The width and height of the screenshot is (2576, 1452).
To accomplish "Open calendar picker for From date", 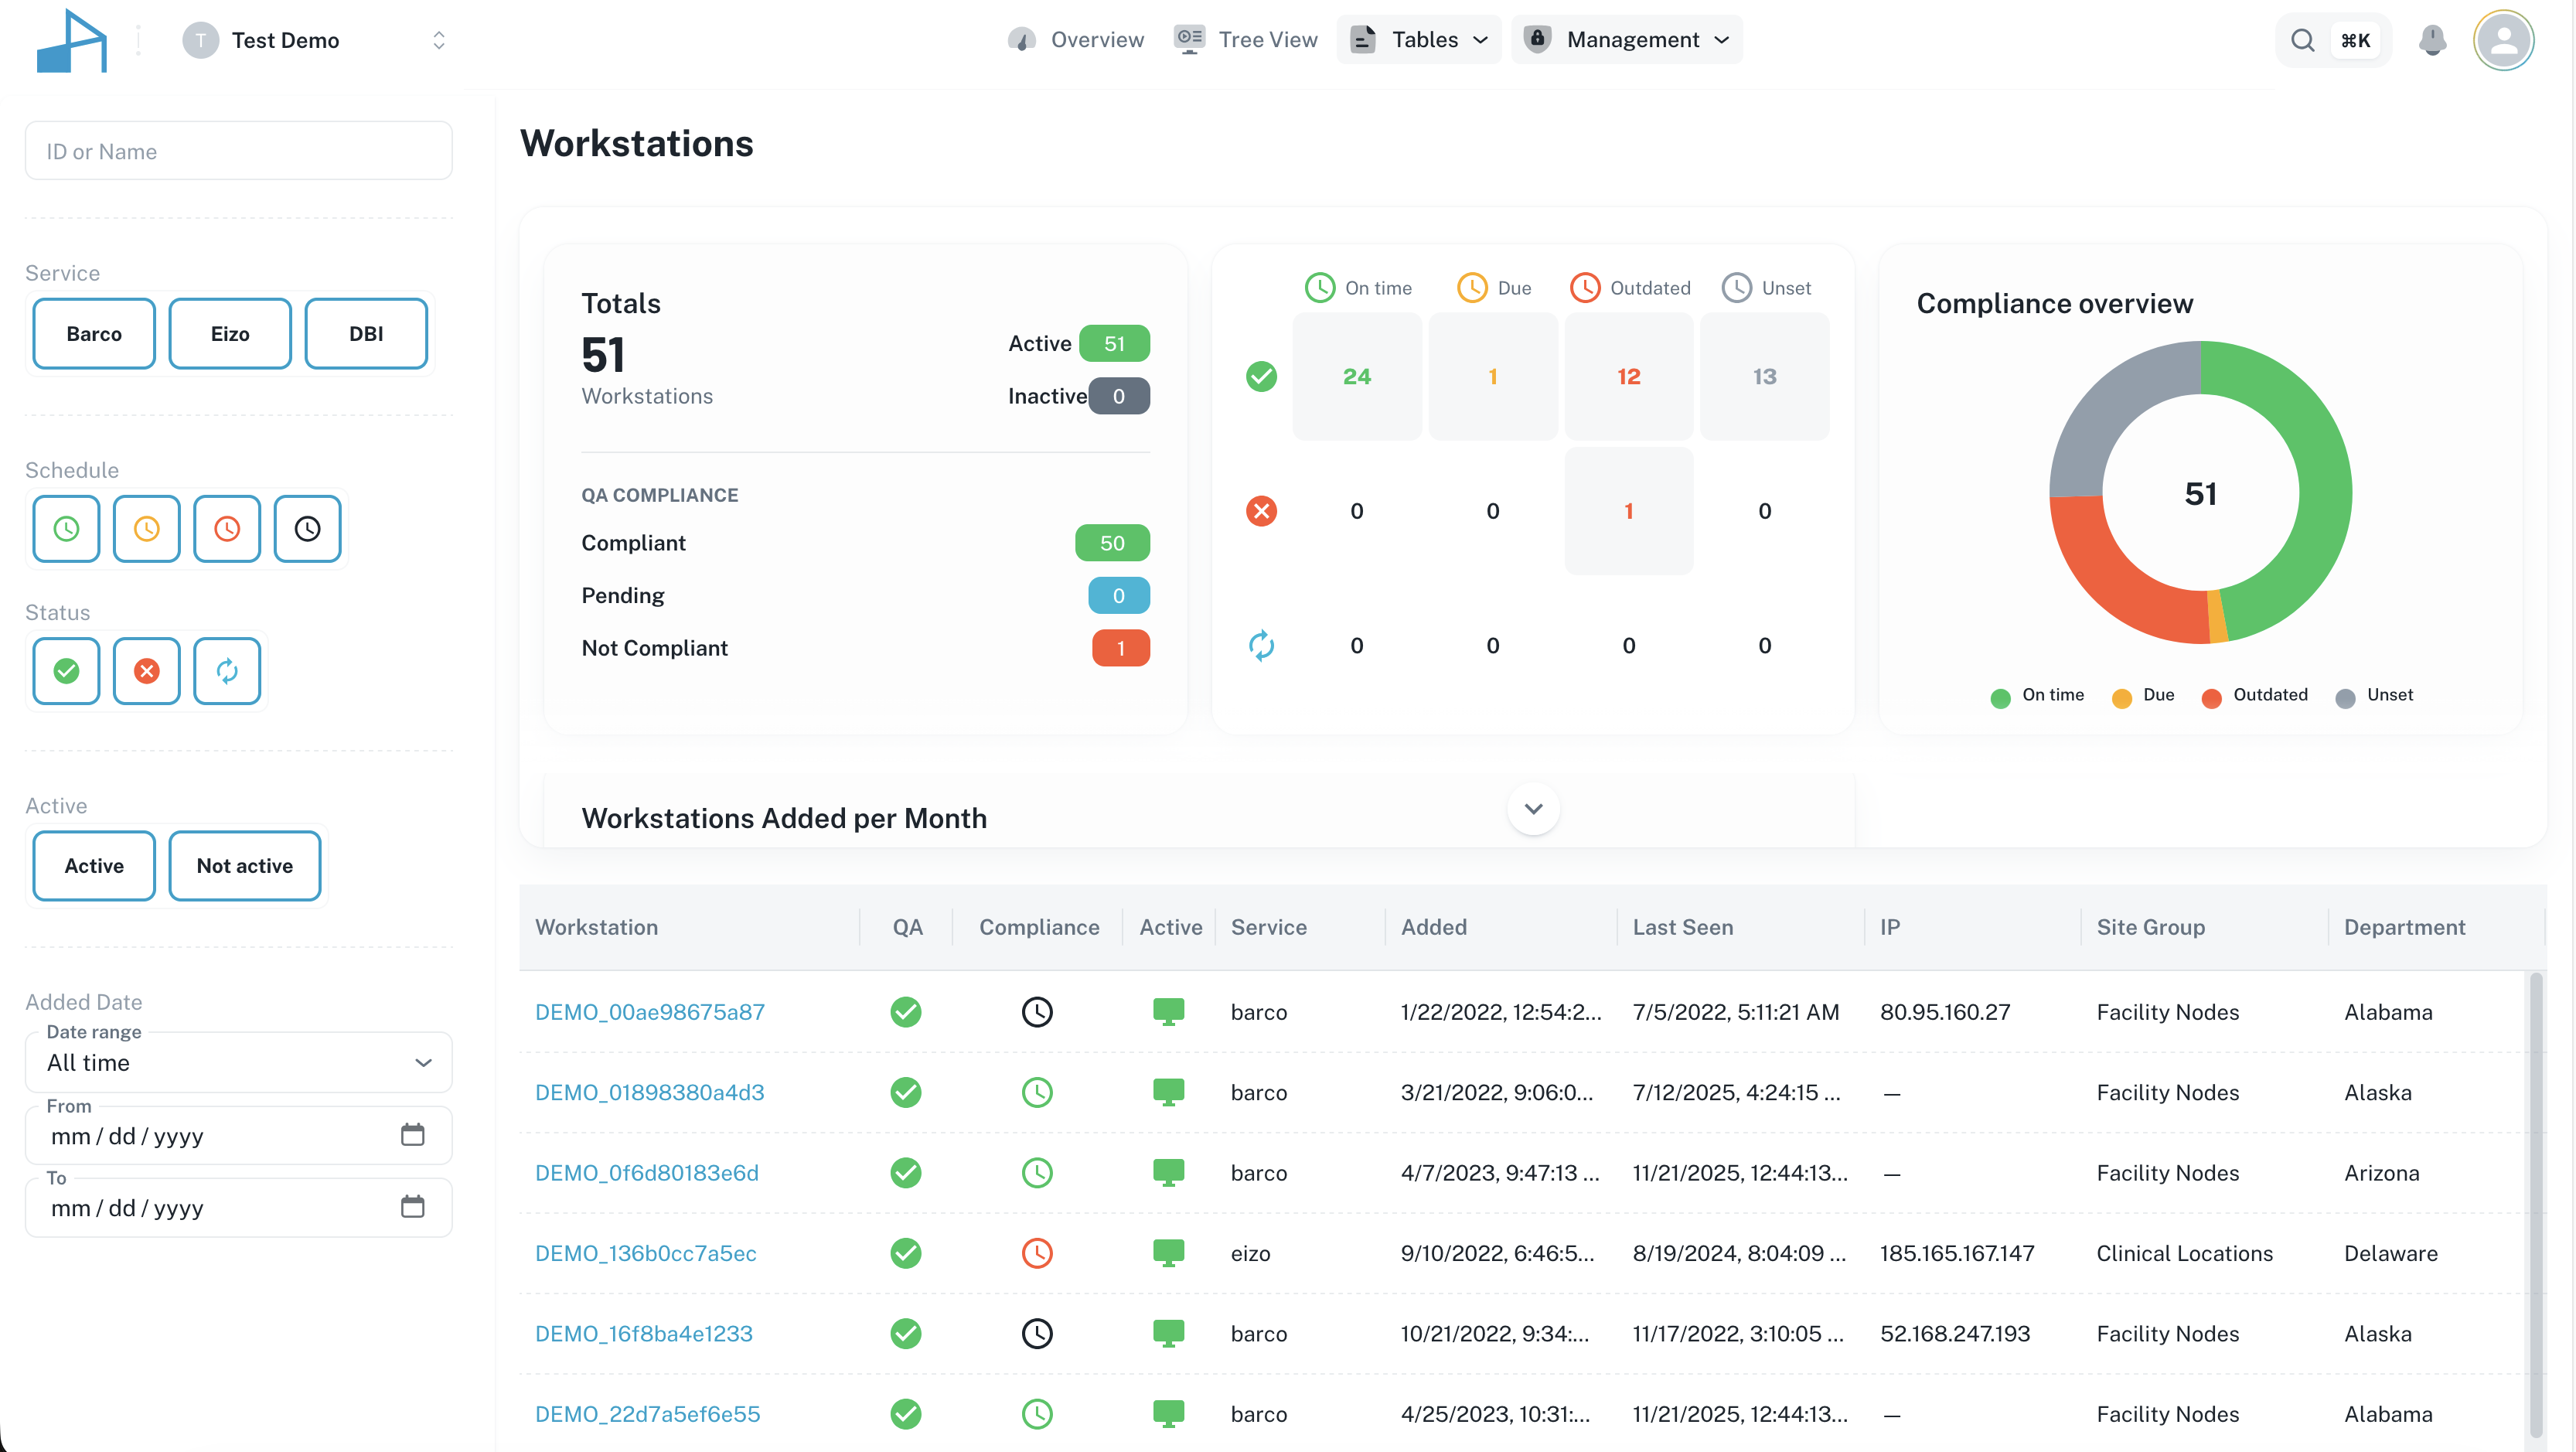I will click(412, 1135).
